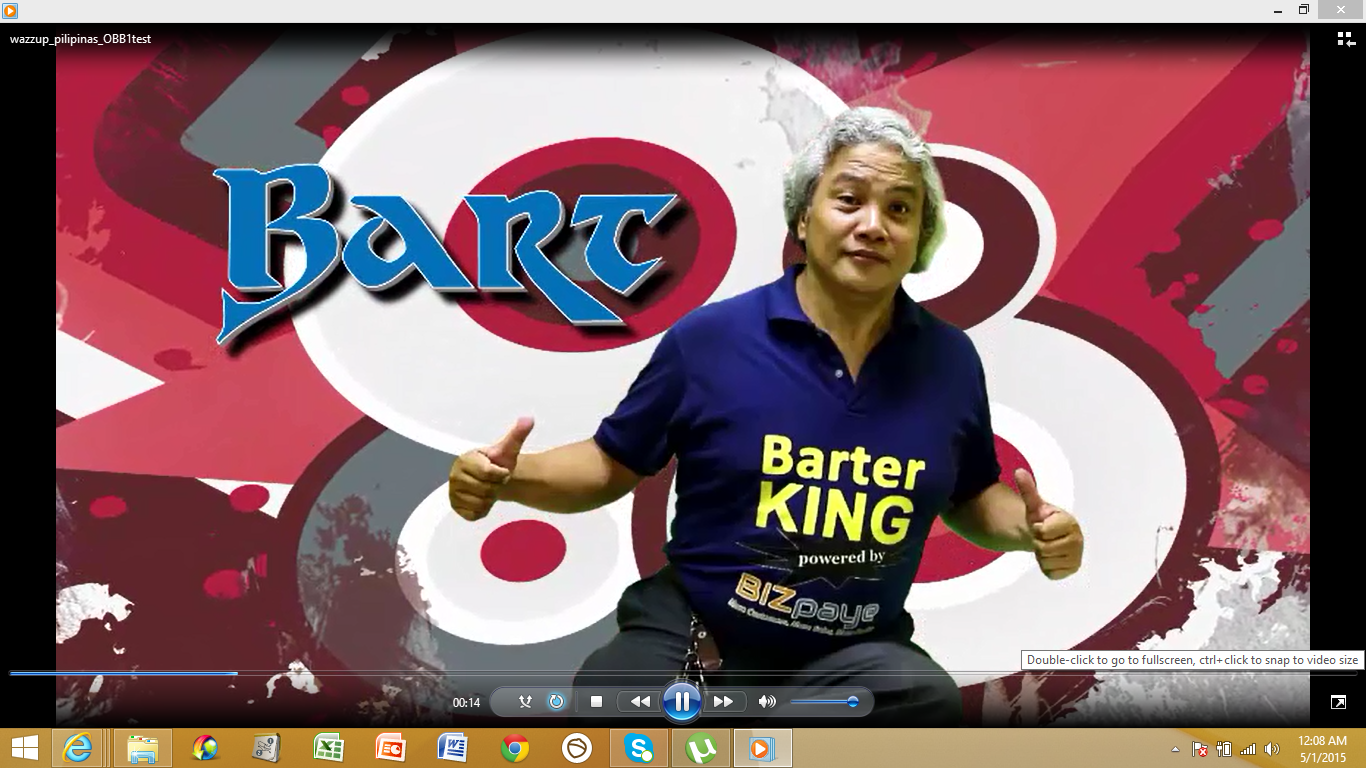Open File Explorer from the taskbar
This screenshot has width=1366, height=768.
(x=143, y=748)
